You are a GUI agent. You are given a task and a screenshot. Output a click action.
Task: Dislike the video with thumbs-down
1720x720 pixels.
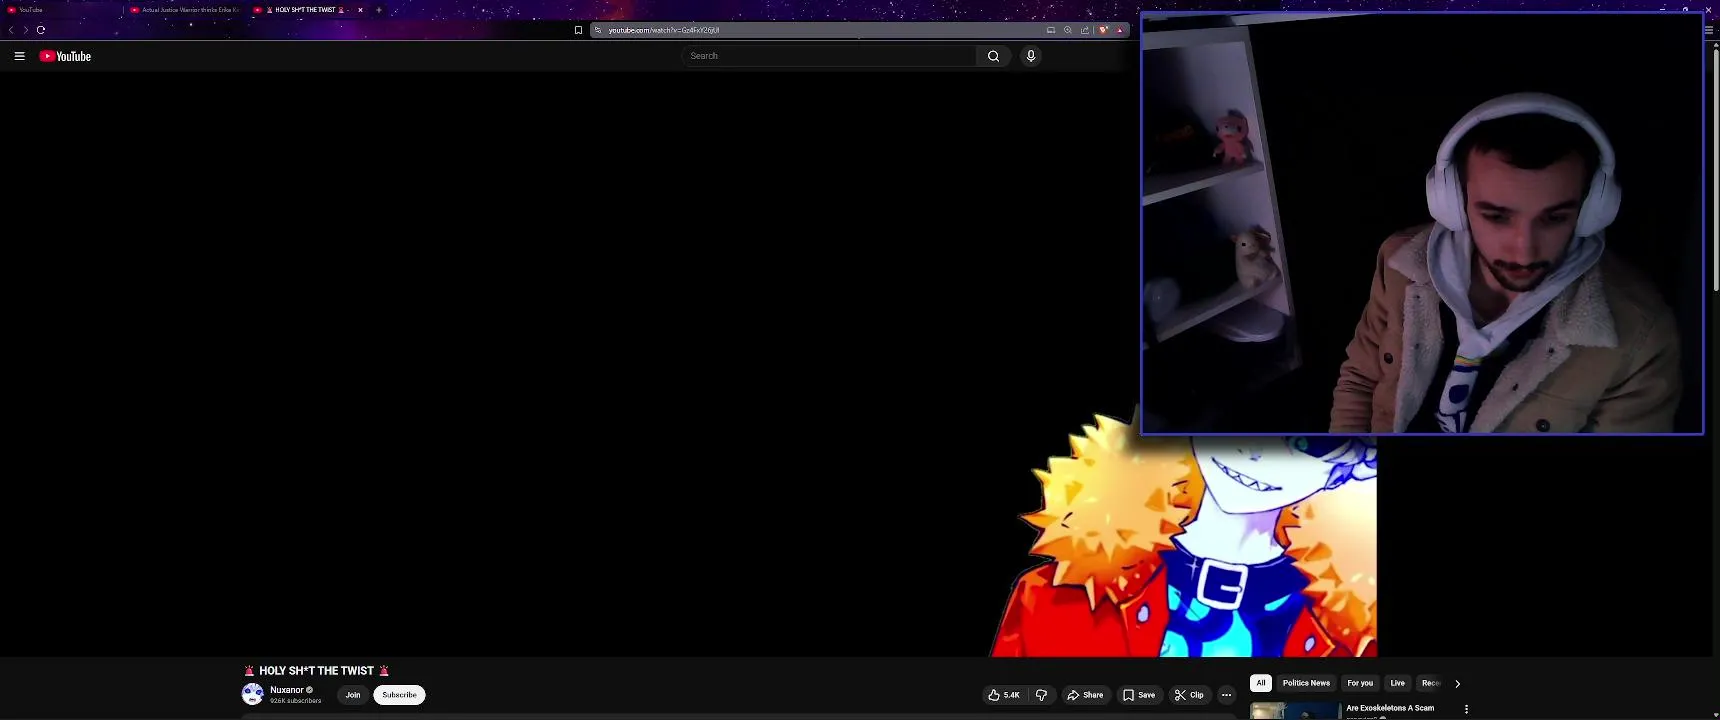[x=1041, y=695]
